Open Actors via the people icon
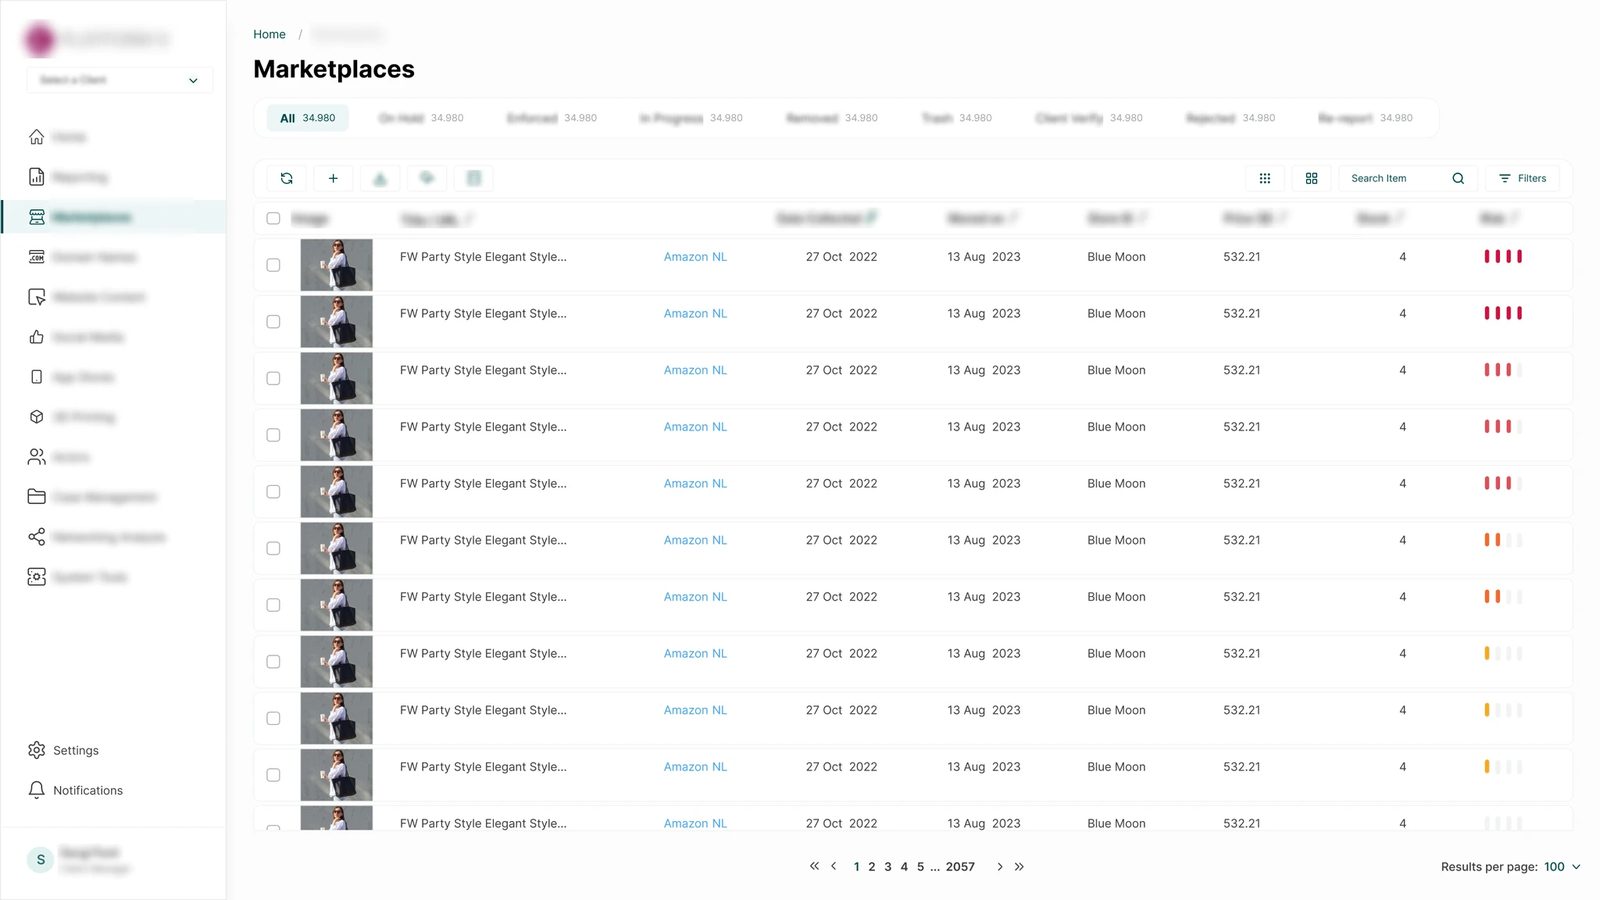The image size is (1600, 900). point(37,457)
